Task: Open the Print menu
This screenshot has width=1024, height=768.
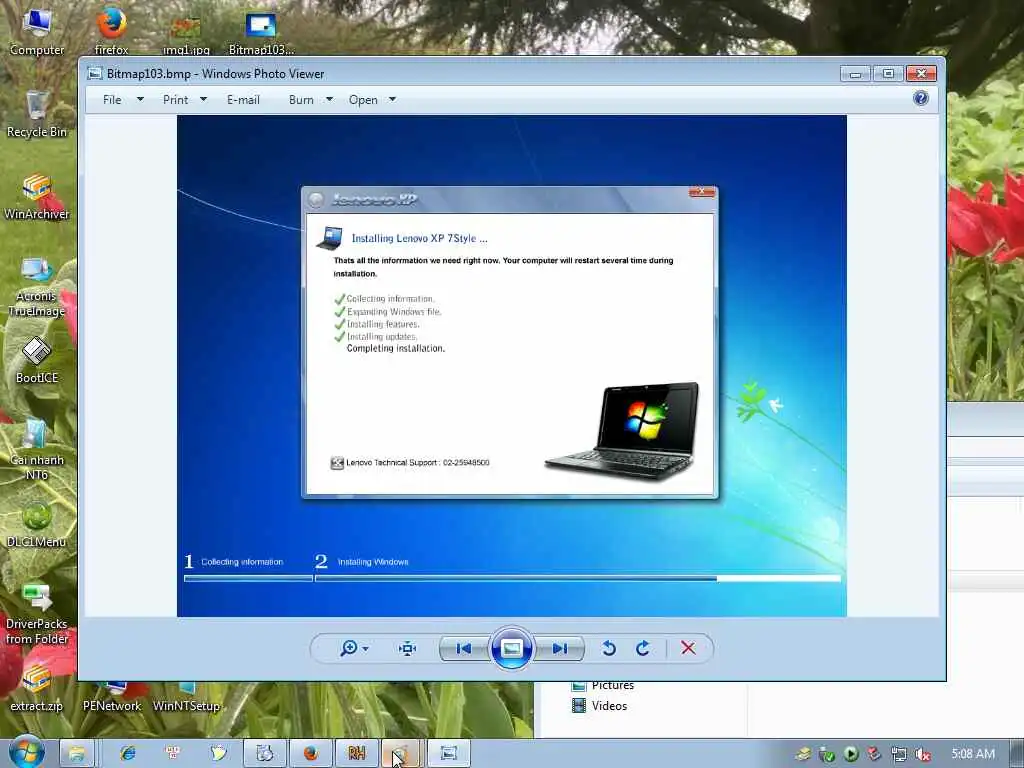Action: tap(175, 100)
